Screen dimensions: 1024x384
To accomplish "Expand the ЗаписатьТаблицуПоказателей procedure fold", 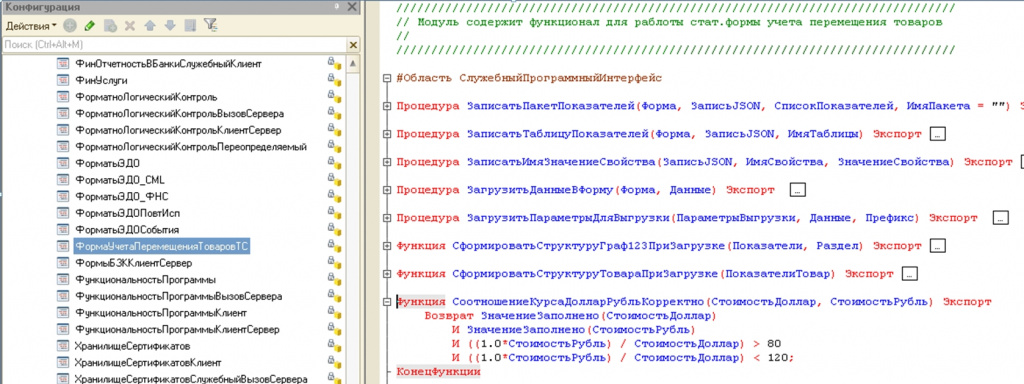I will pos(387,134).
